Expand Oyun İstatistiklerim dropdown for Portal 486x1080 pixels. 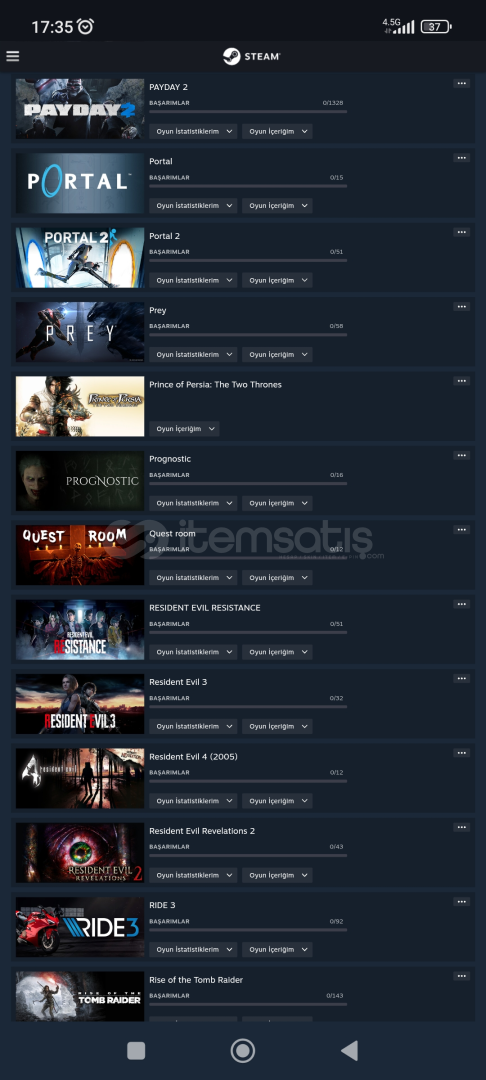[193, 205]
